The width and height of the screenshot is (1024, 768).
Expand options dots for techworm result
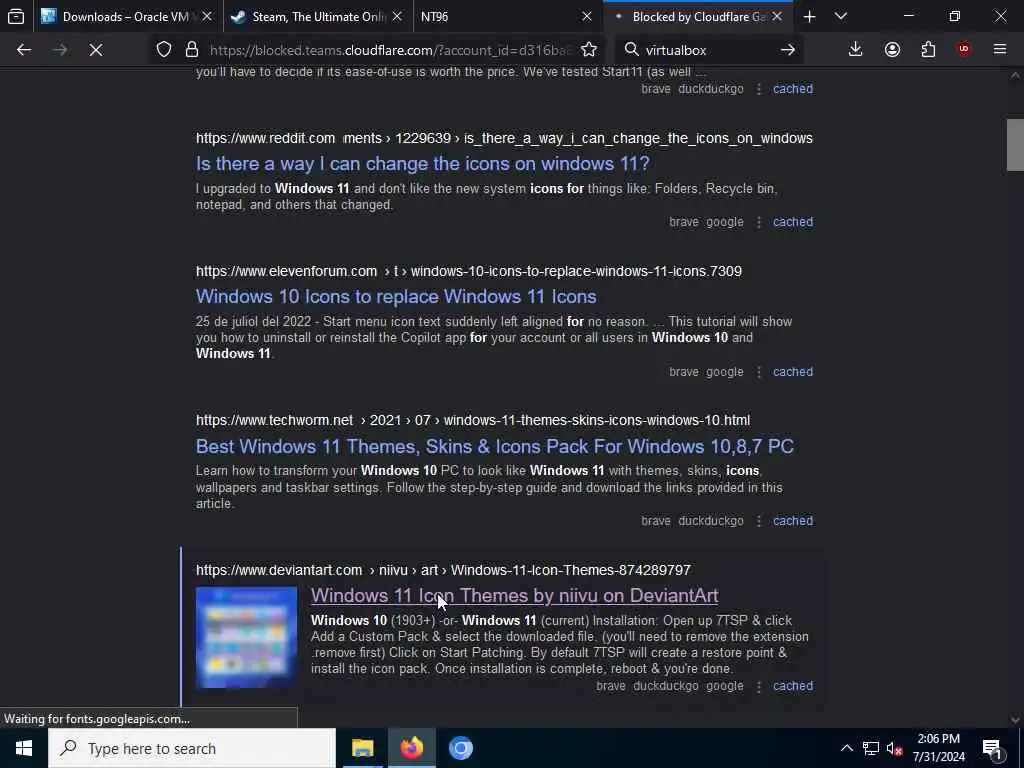[x=759, y=520]
